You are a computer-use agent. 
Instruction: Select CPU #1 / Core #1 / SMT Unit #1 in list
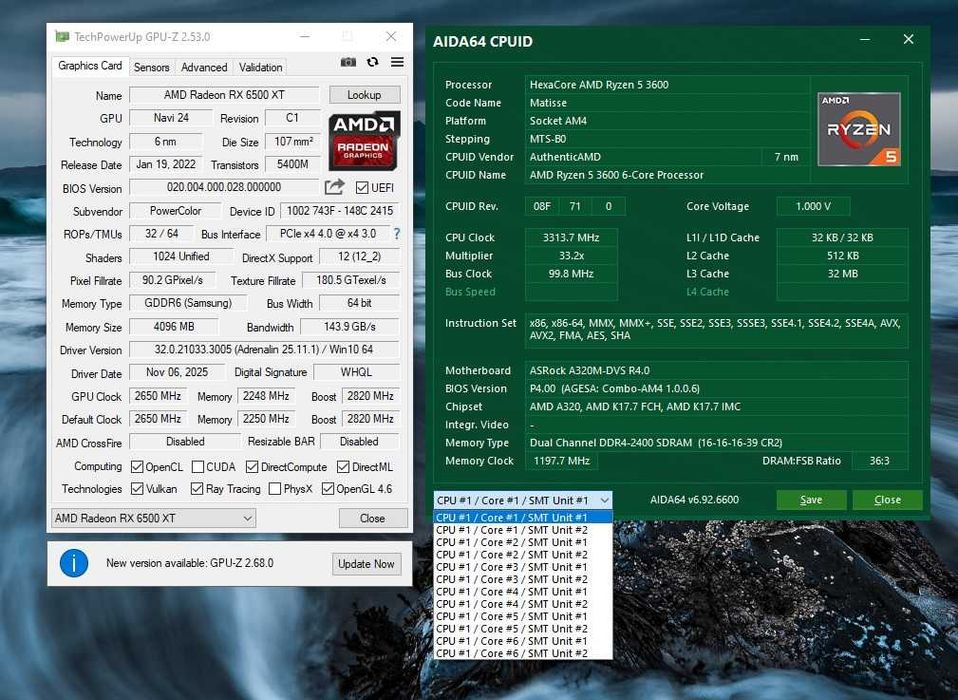pos(523,517)
